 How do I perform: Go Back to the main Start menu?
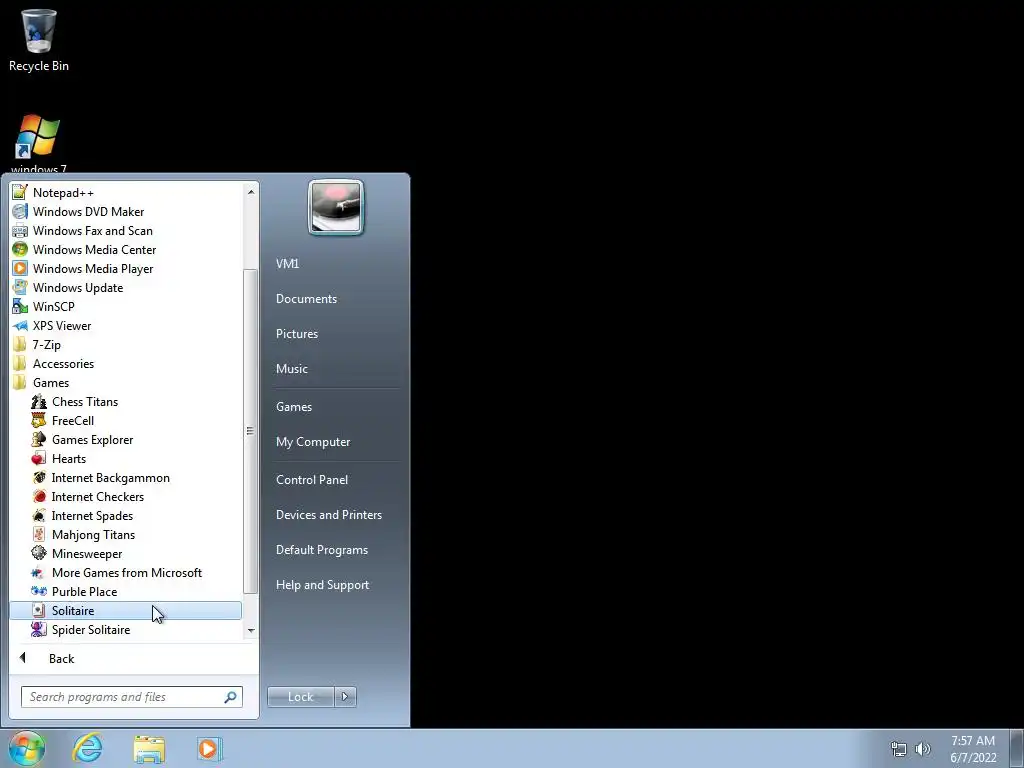pos(133,658)
